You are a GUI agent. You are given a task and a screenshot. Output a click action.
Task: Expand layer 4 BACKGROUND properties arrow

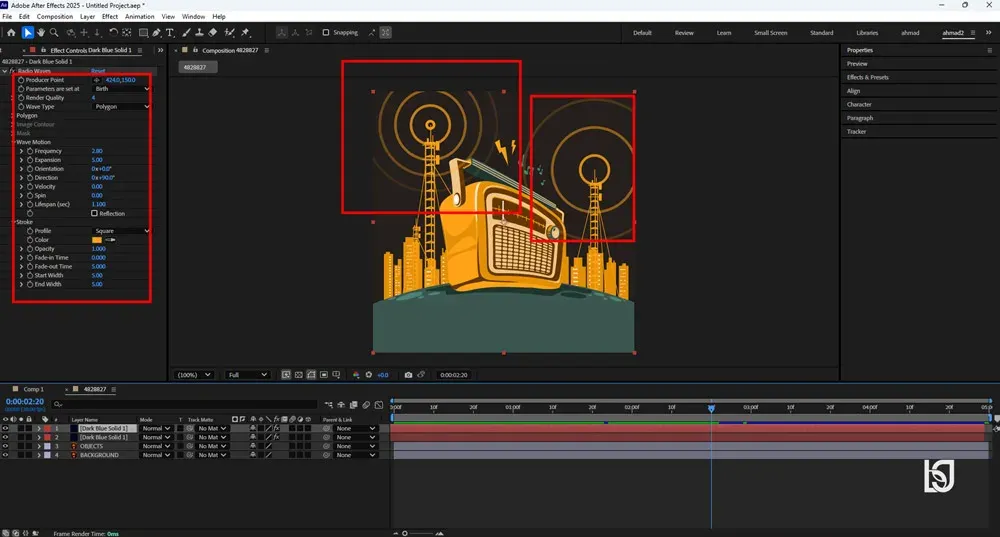[39, 455]
